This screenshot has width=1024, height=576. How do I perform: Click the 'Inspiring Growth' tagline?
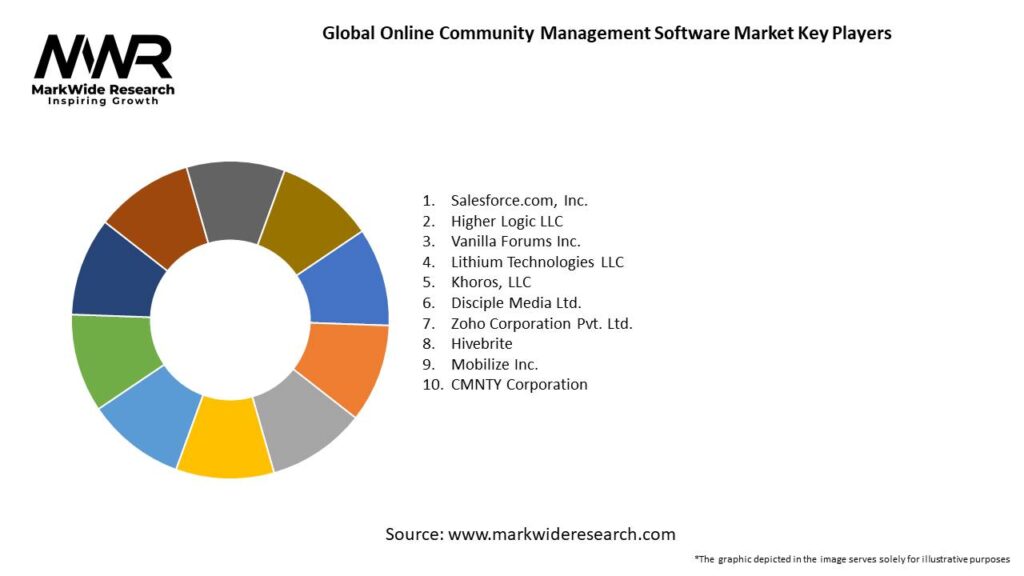tap(103, 101)
